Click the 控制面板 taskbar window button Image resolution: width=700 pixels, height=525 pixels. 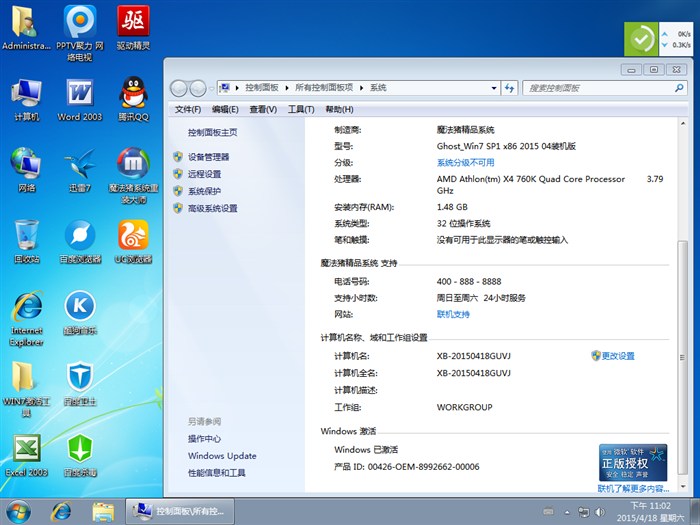(179, 511)
